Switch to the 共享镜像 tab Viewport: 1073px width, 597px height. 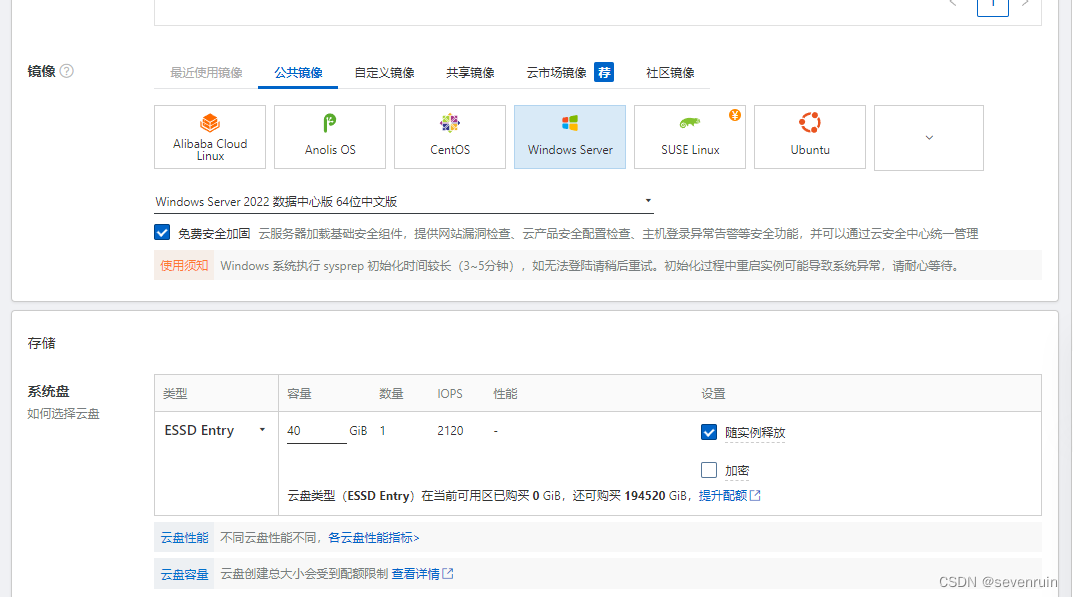(x=470, y=73)
